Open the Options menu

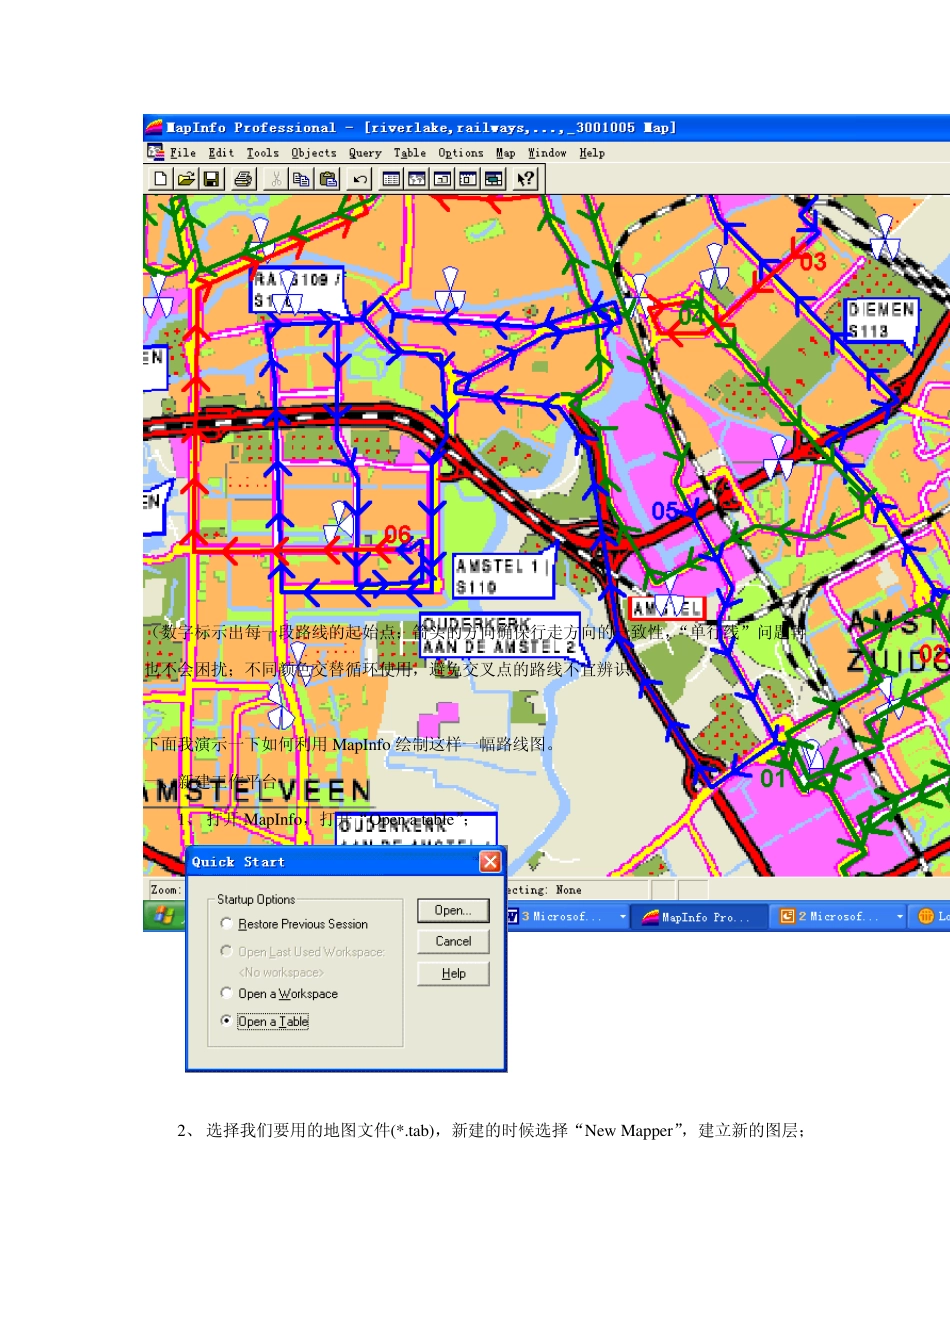[461, 153]
